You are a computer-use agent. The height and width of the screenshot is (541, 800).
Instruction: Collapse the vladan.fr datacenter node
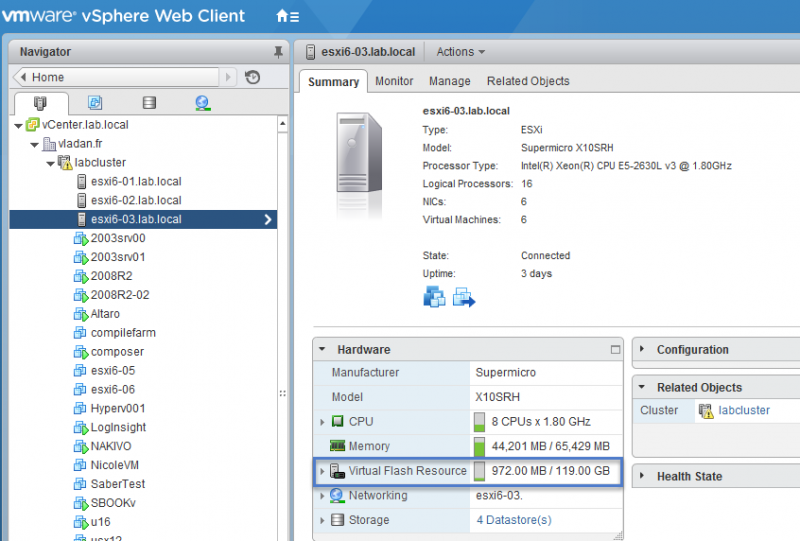point(34,145)
